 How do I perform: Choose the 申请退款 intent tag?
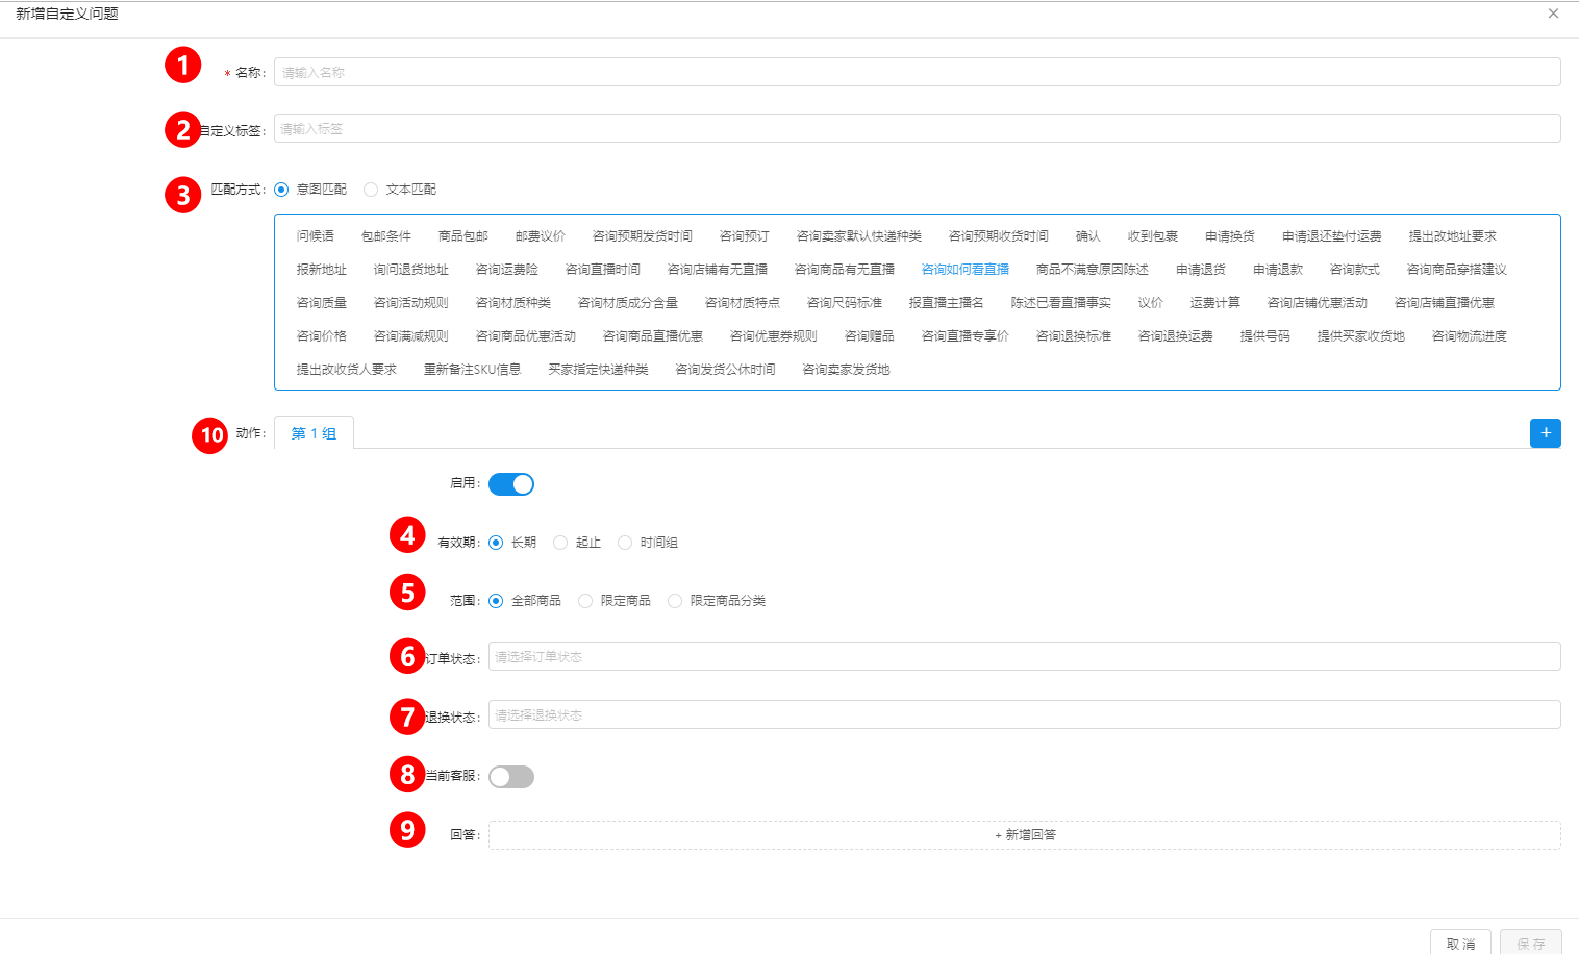[x=1278, y=269]
